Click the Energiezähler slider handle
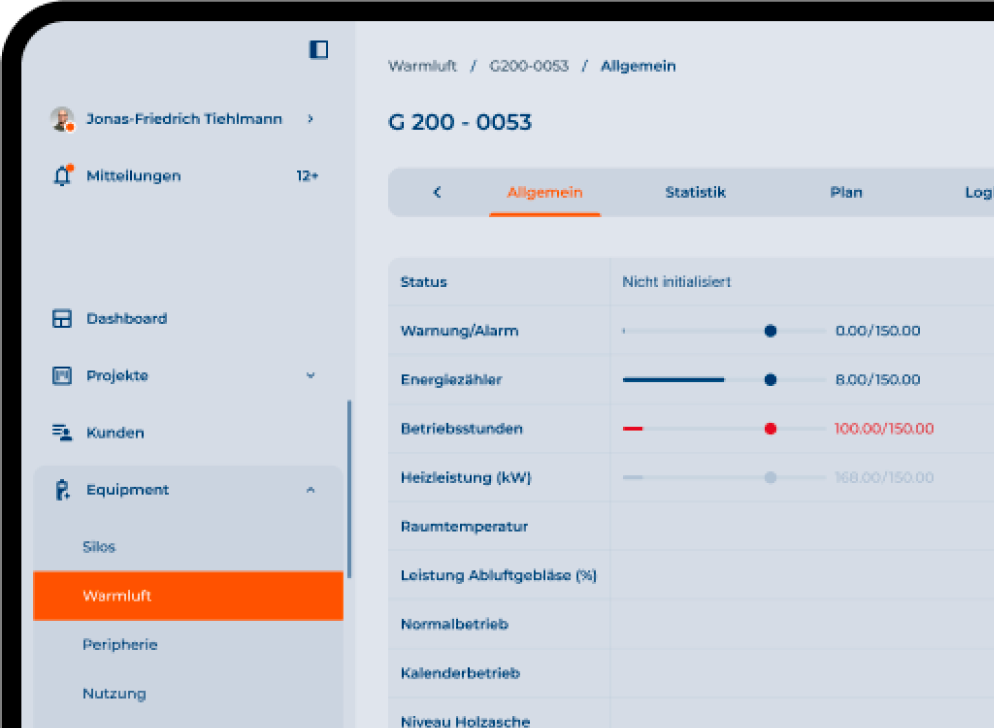Viewport: 994px width, 728px height. click(x=770, y=380)
